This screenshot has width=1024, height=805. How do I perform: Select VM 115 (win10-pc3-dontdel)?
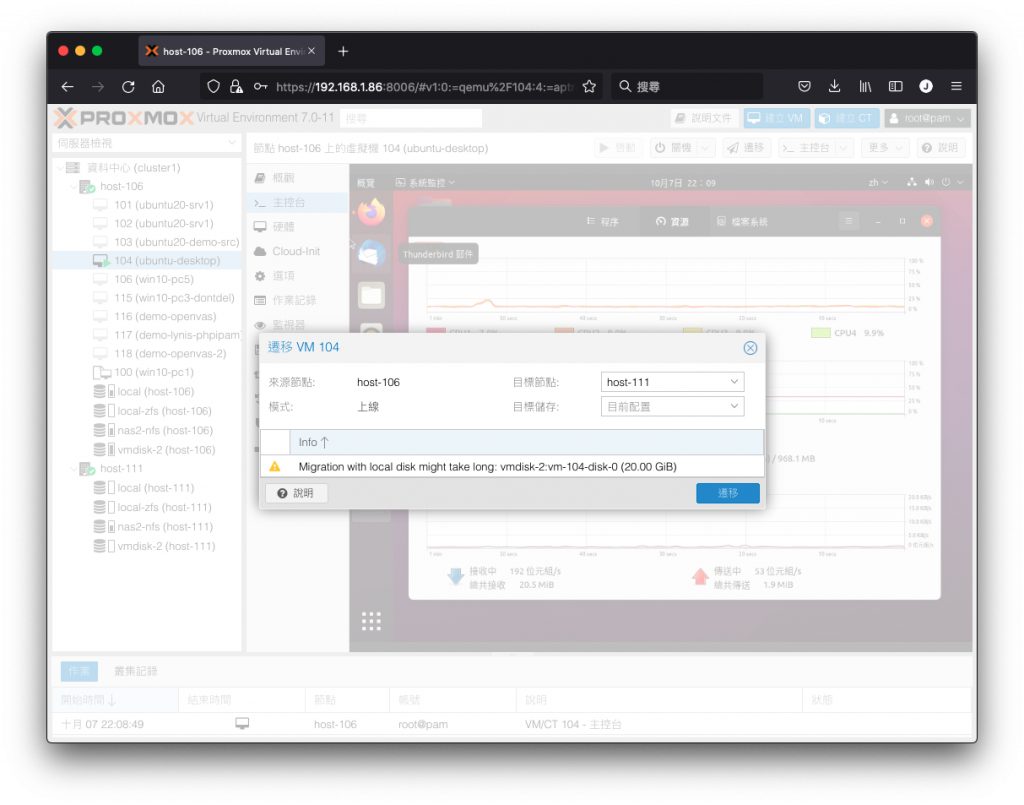pyautogui.click(x=174, y=298)
